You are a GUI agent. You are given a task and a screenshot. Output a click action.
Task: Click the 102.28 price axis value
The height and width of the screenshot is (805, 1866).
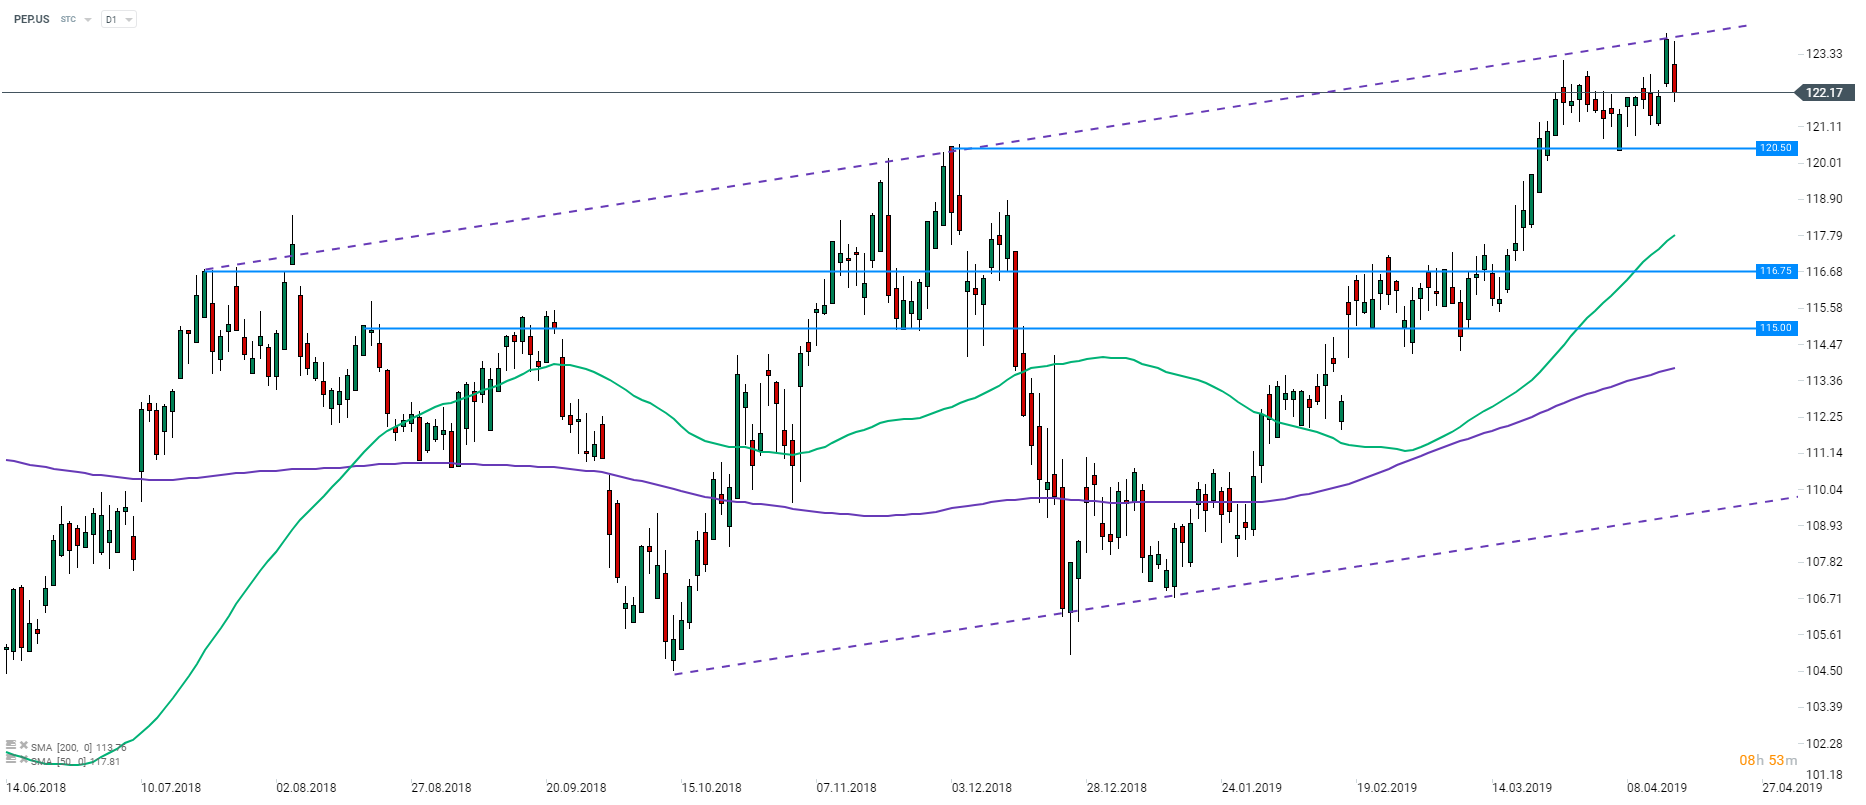pyautogui.click(x=1824, y=744)
